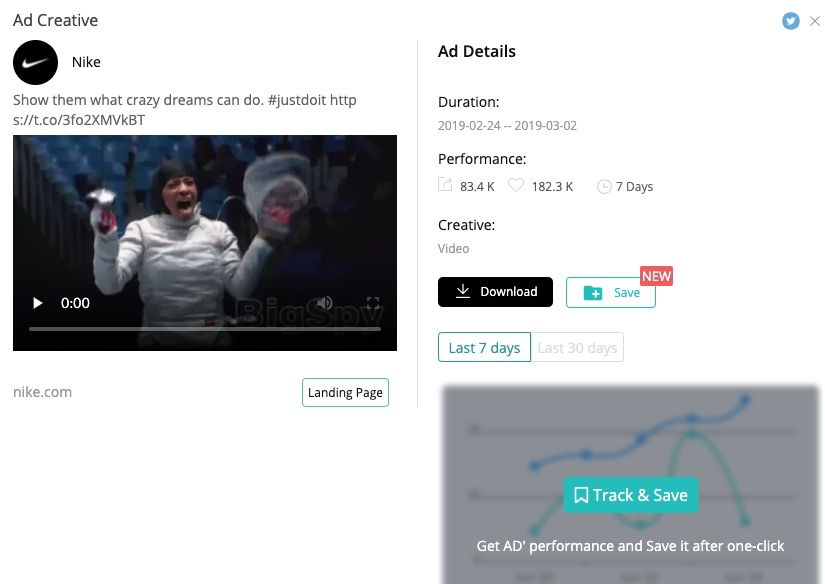Click the 83.4 K shares value
Screen dimensions: 825x584
click(x=477, y=187)
